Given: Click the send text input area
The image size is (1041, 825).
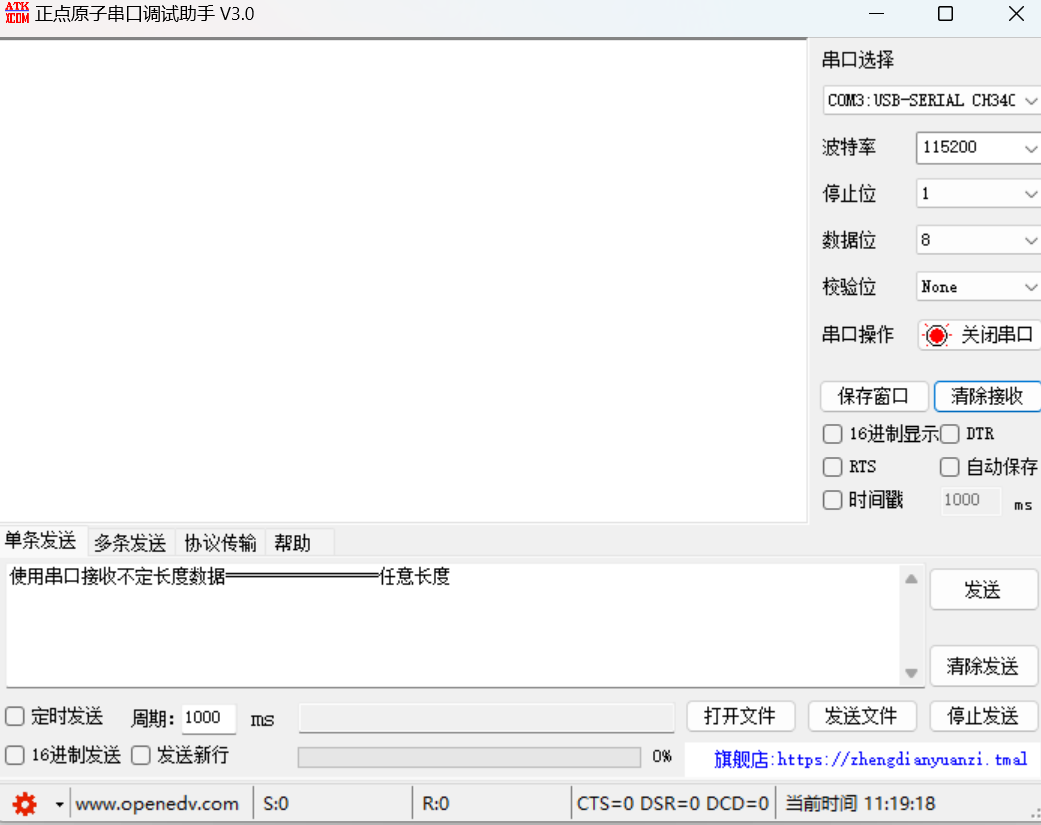Looking at the screenshot, I should [x=453, y=625].
